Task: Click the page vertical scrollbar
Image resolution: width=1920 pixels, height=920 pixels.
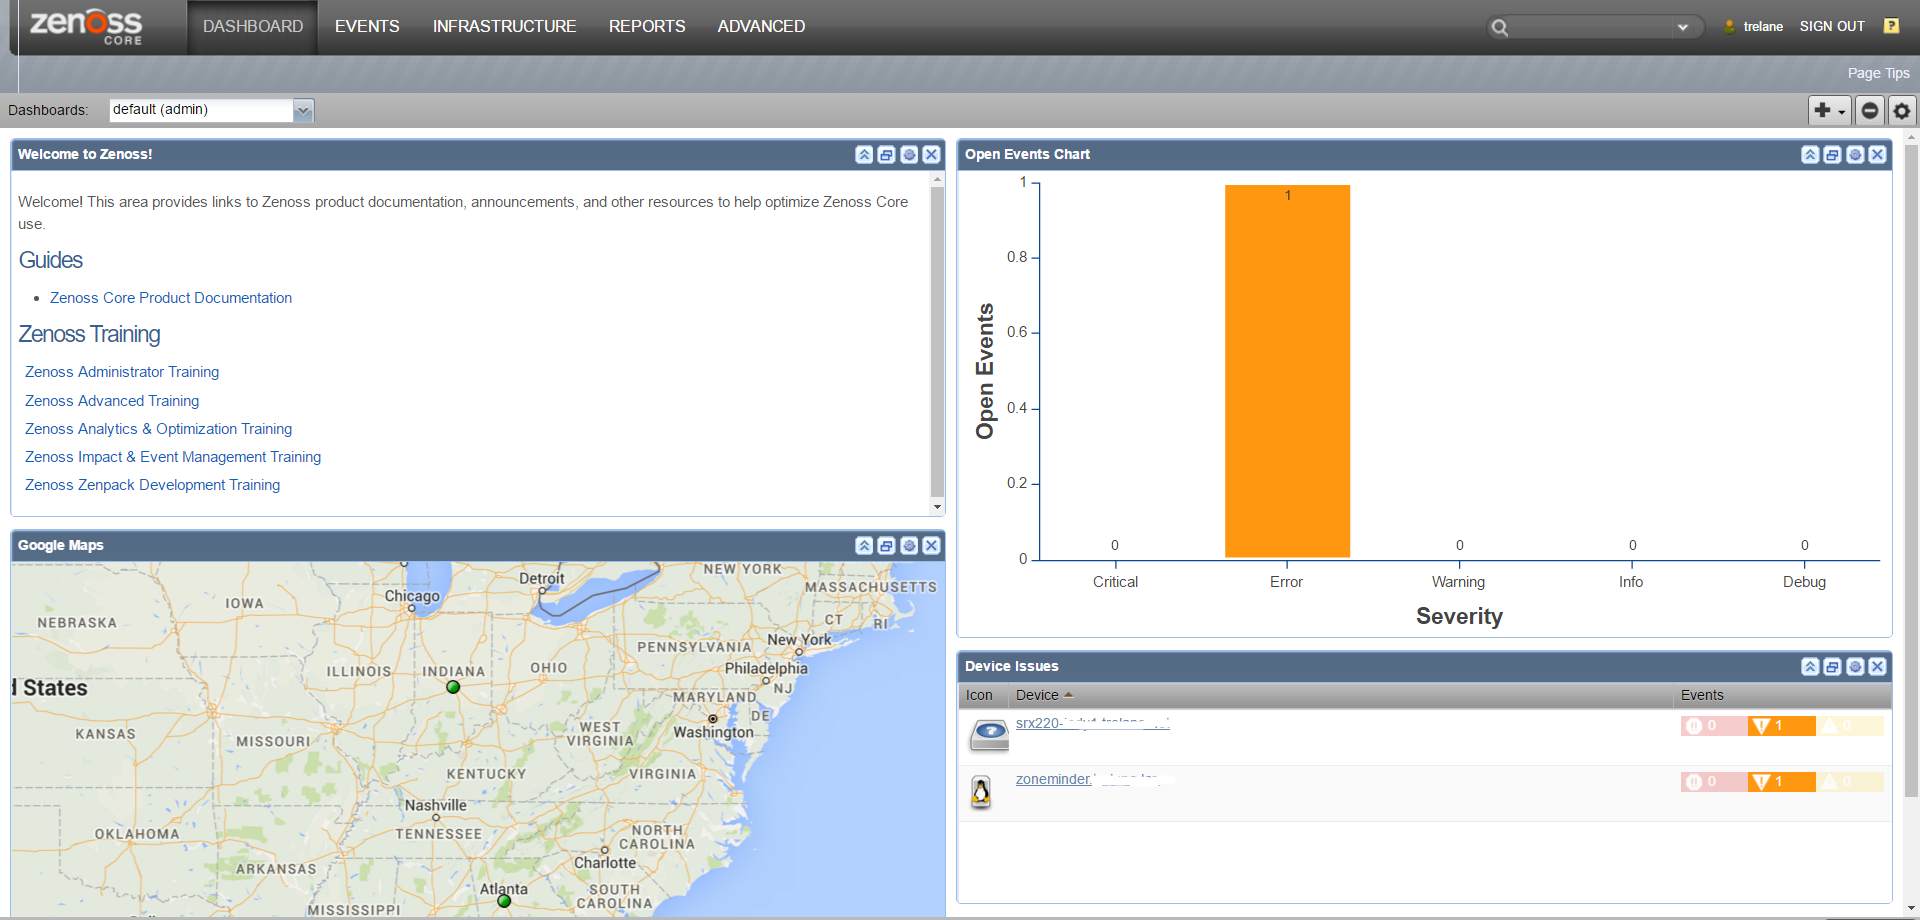Action: pyautogui.click(x=1911, y=470)
